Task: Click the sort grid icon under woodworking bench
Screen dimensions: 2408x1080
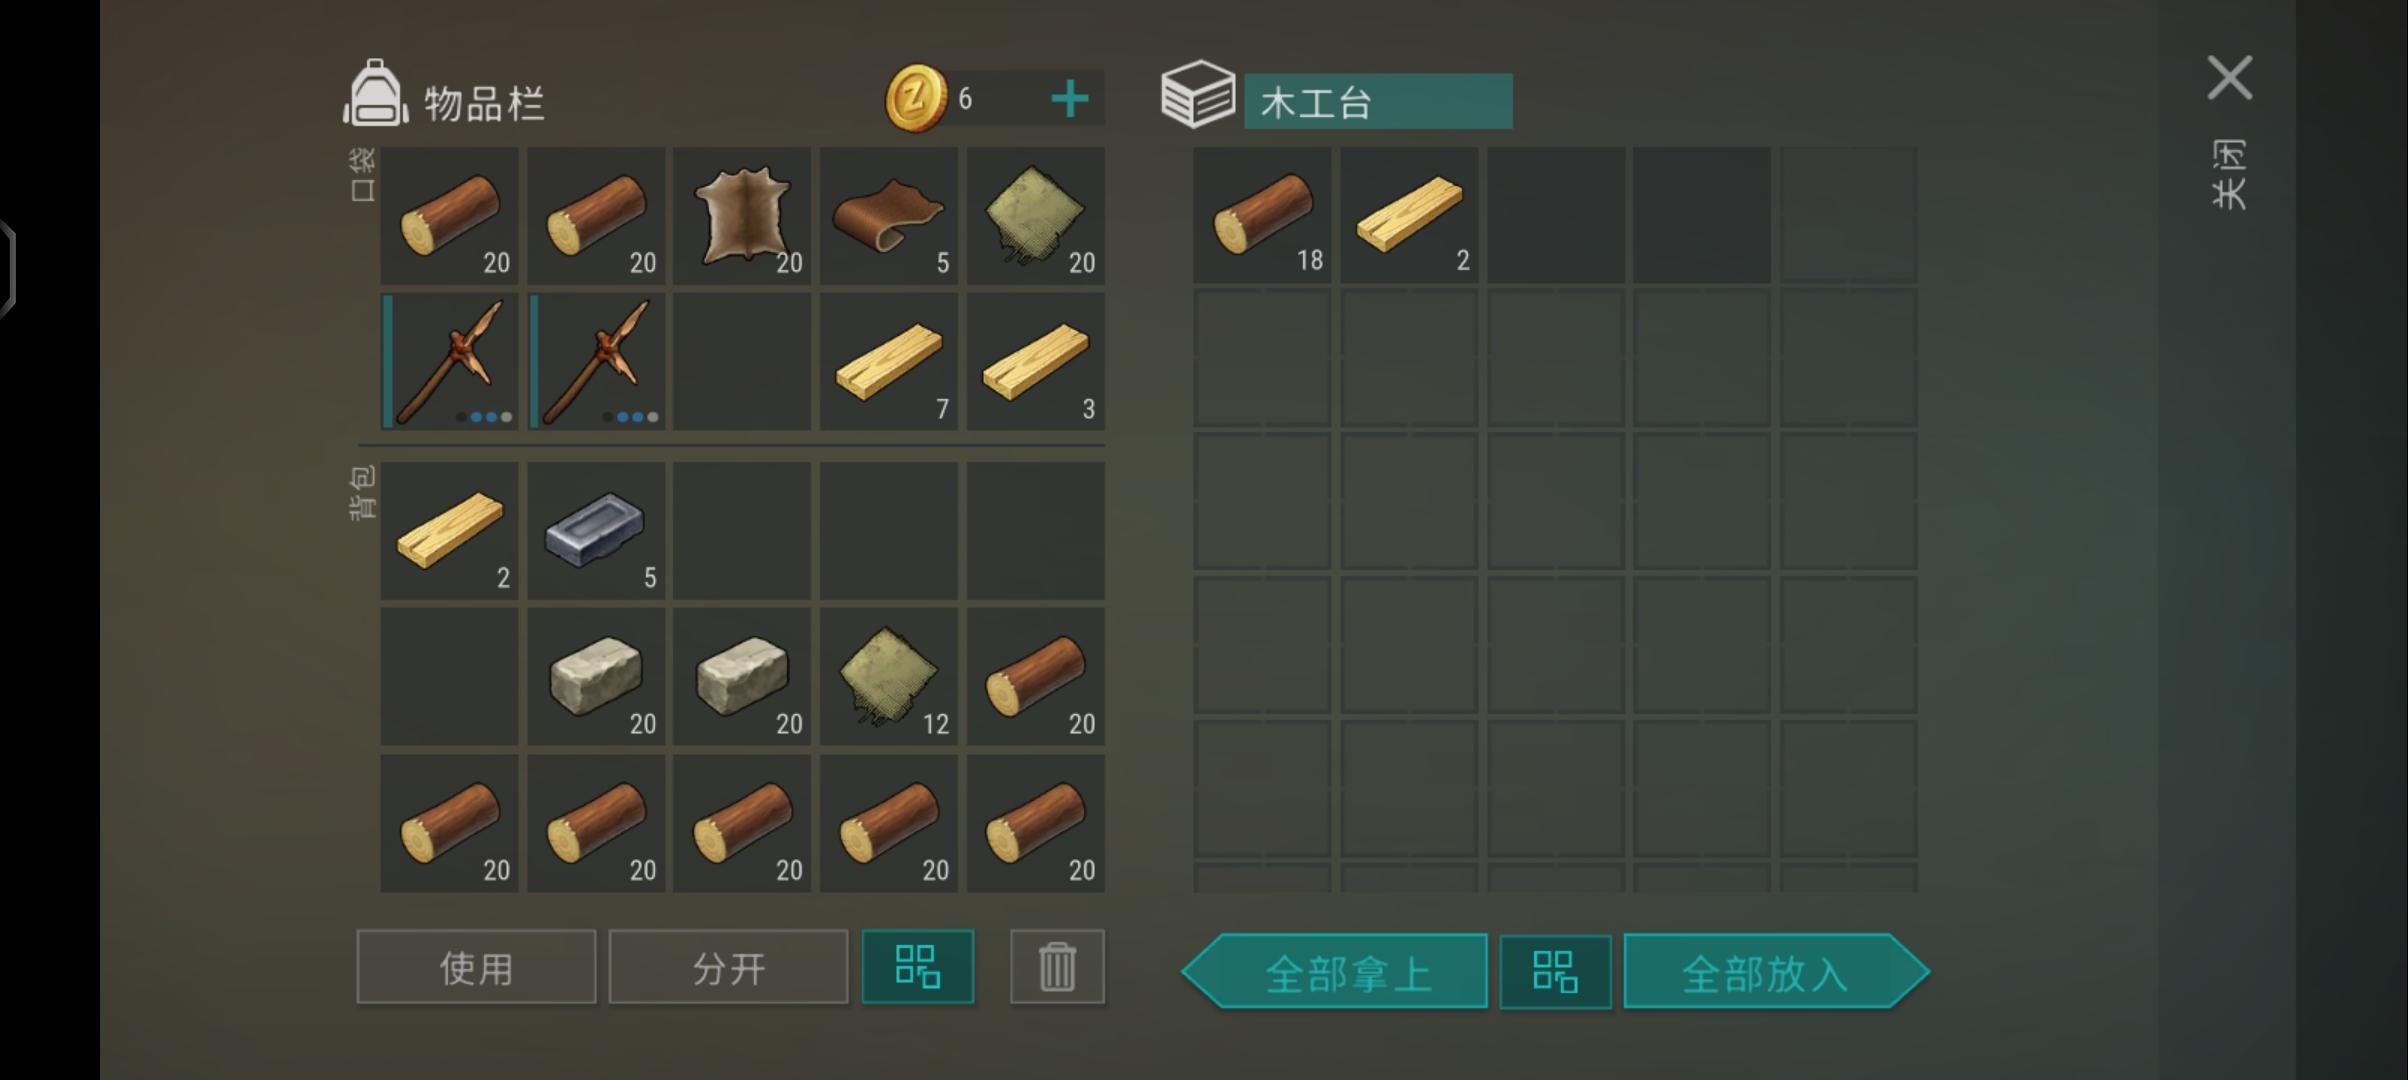Action: click(x=1555, y=972)
